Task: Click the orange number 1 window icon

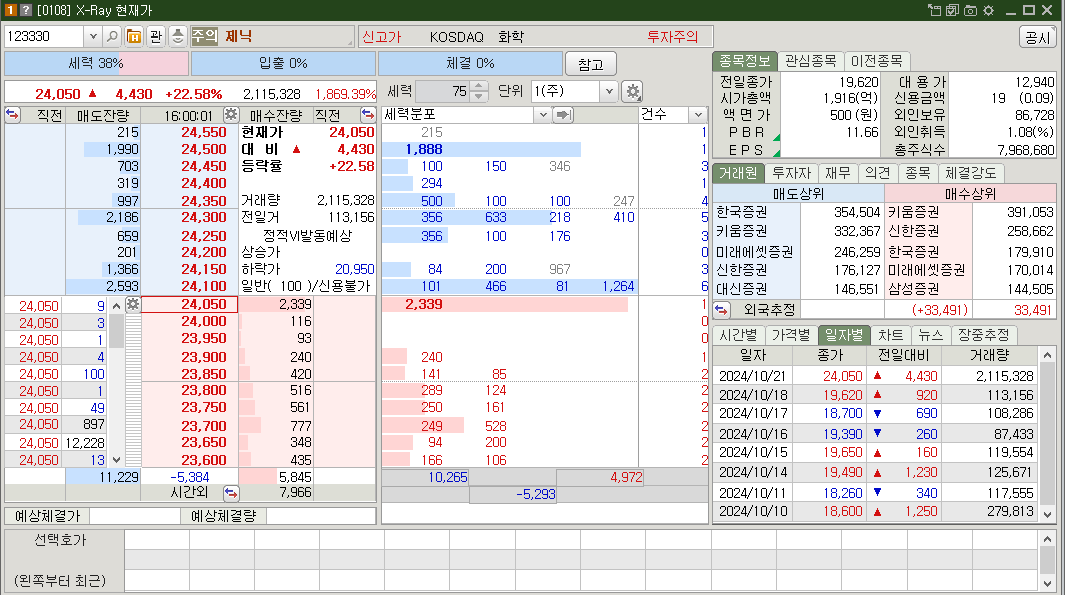Action: 10,10
